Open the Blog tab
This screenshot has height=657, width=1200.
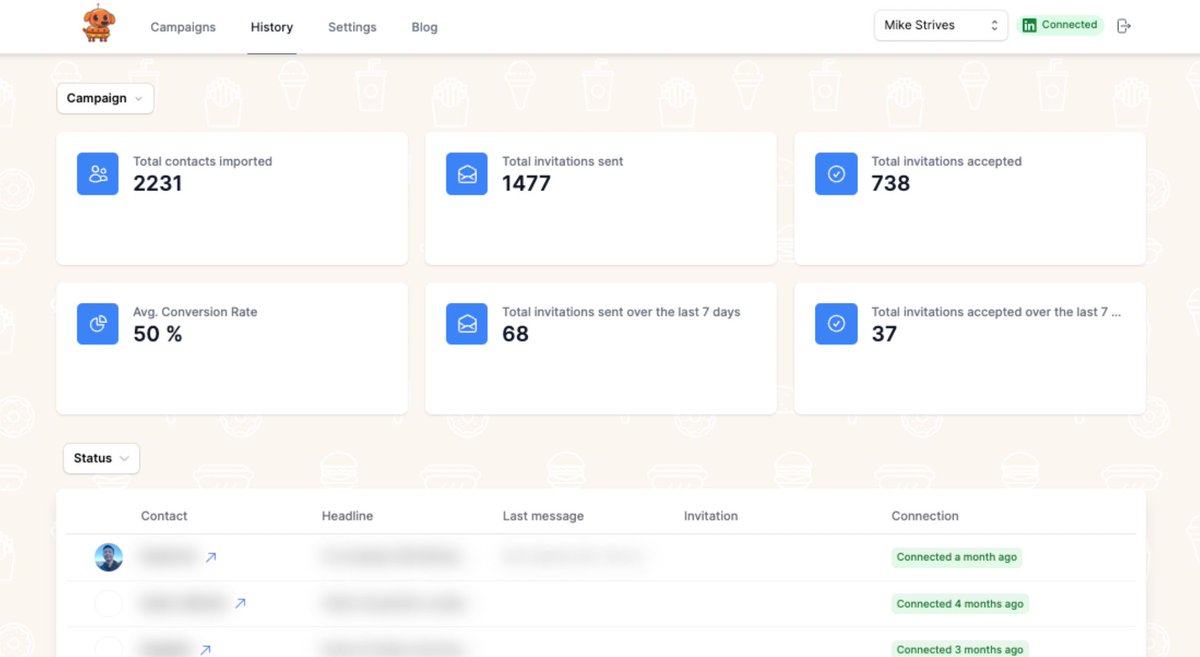point(424,27)
